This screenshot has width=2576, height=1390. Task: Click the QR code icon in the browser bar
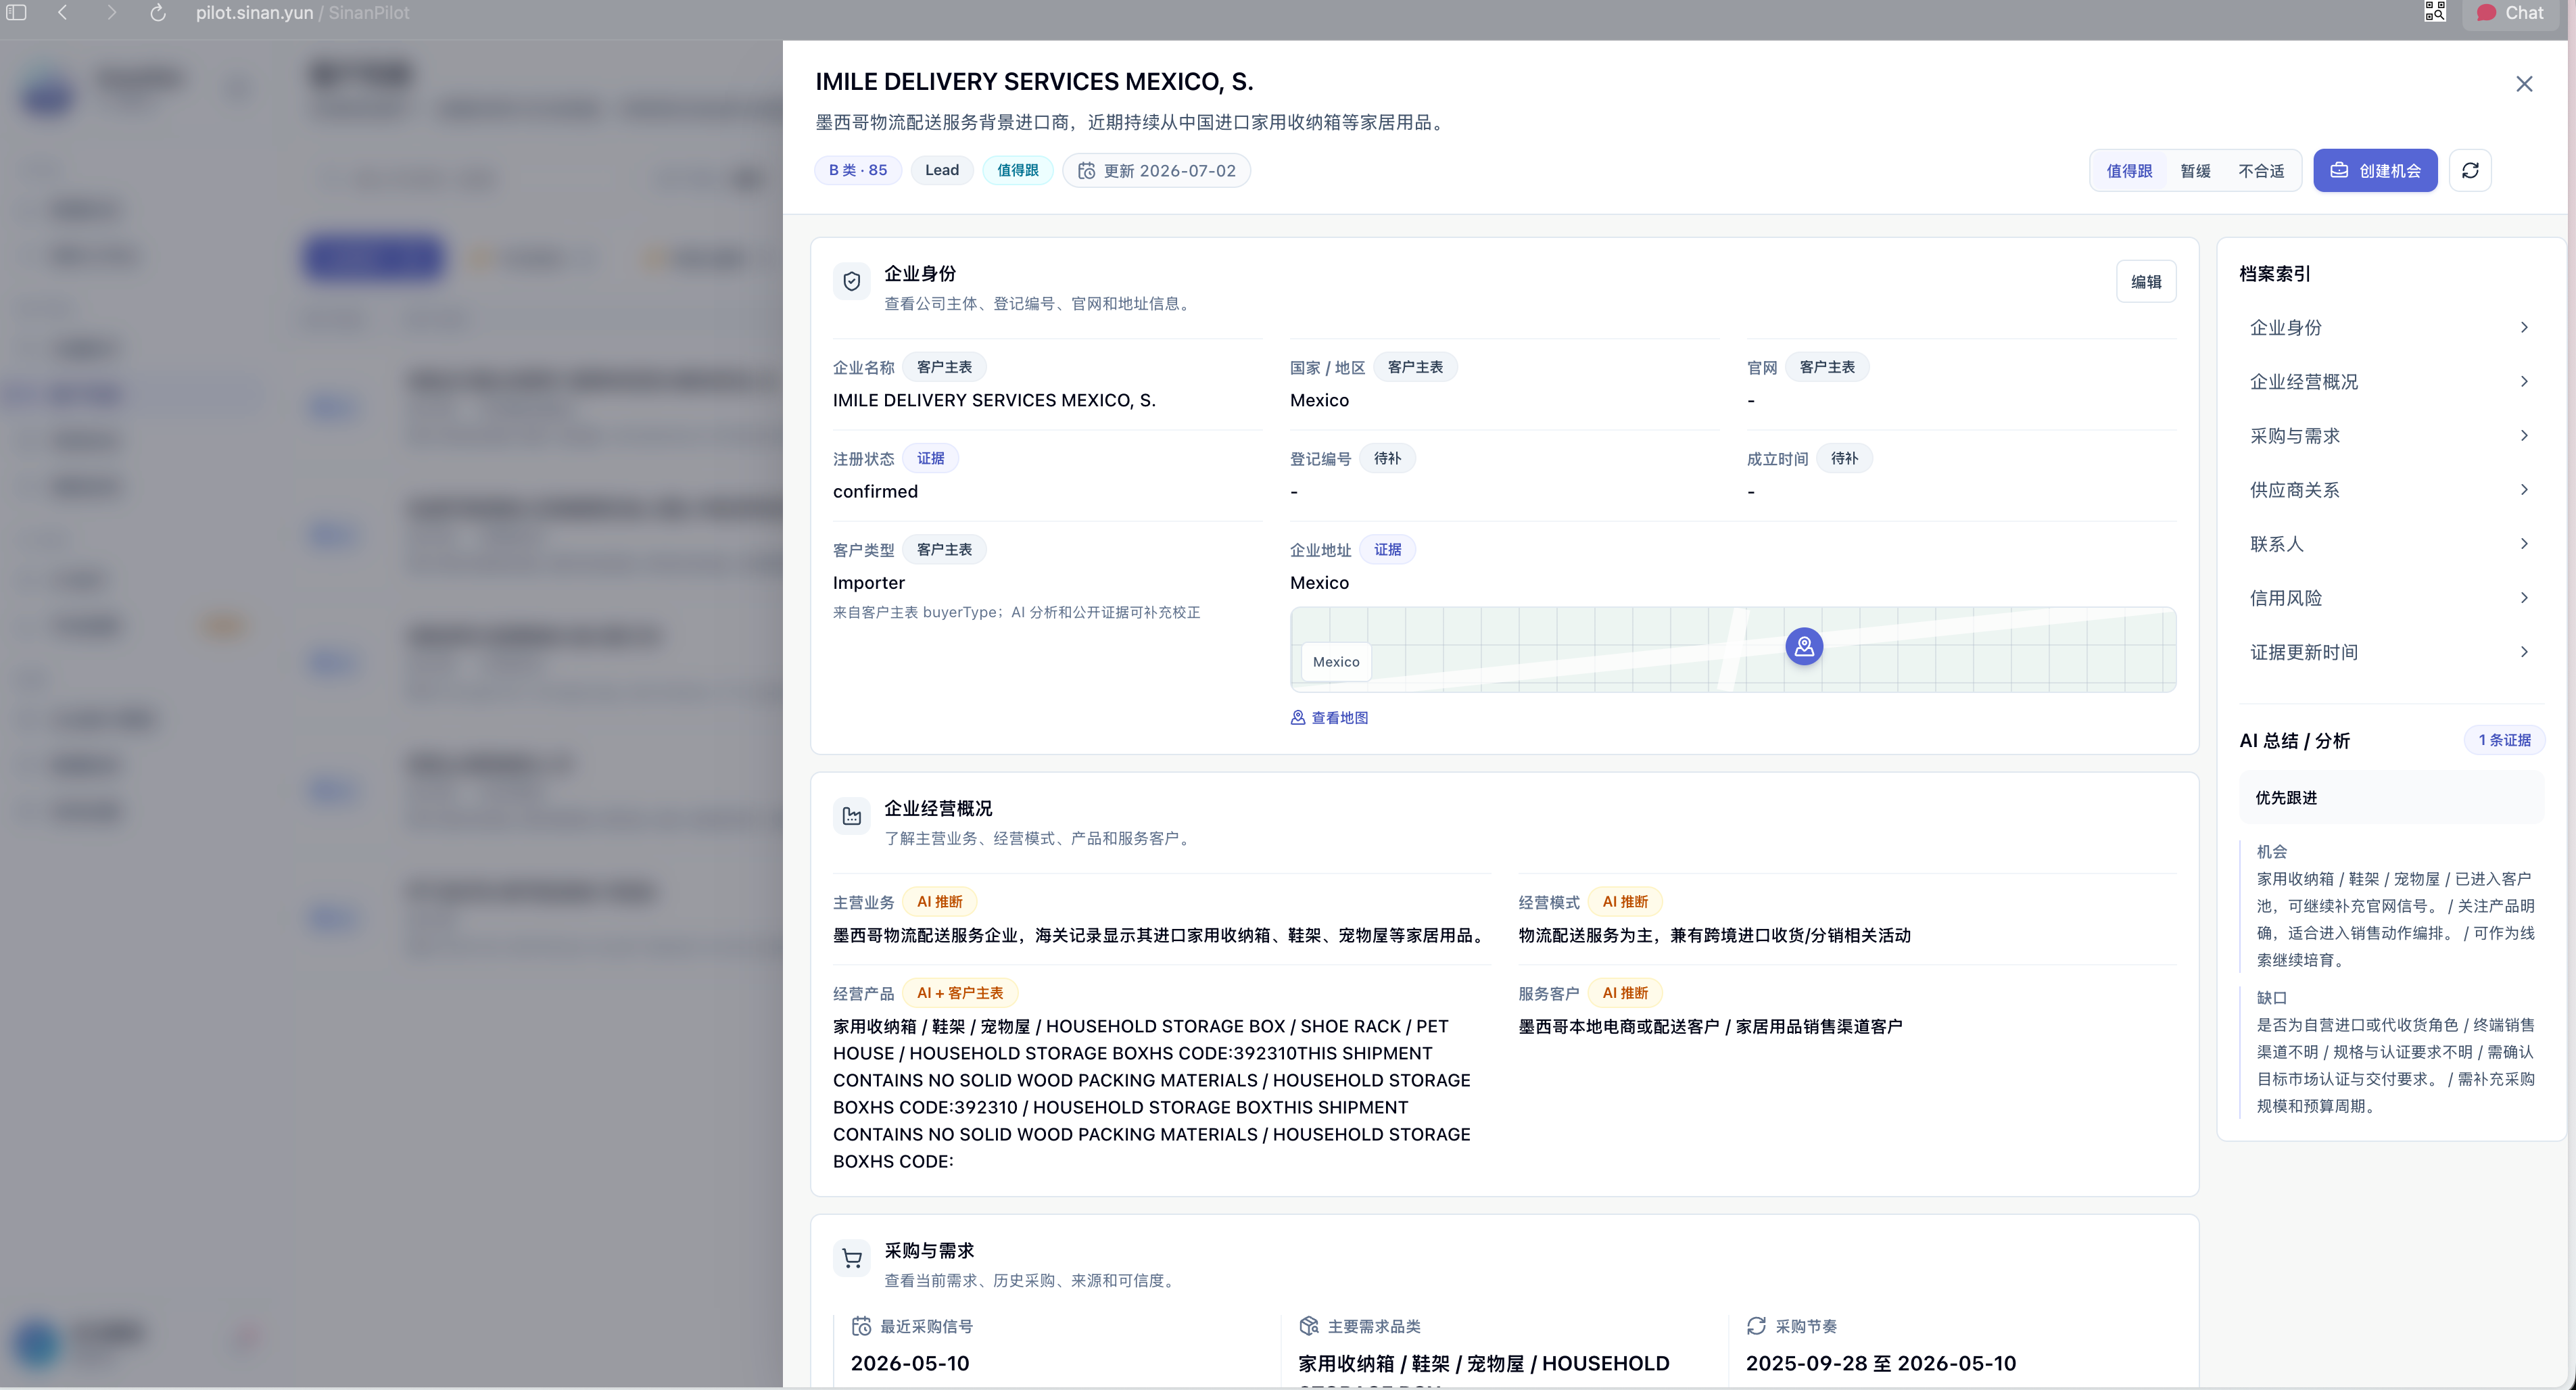[x=2435, y=12]
